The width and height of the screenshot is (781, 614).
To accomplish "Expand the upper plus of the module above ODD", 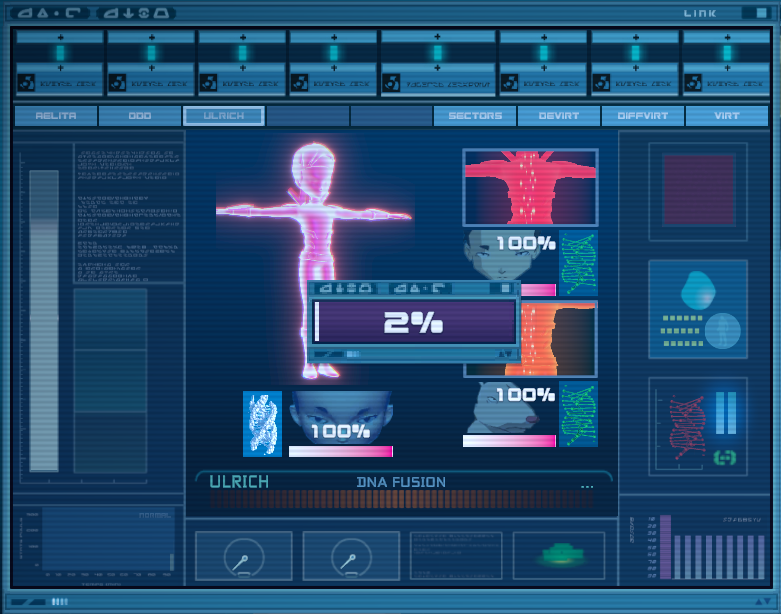I will [x=151, y=37].
